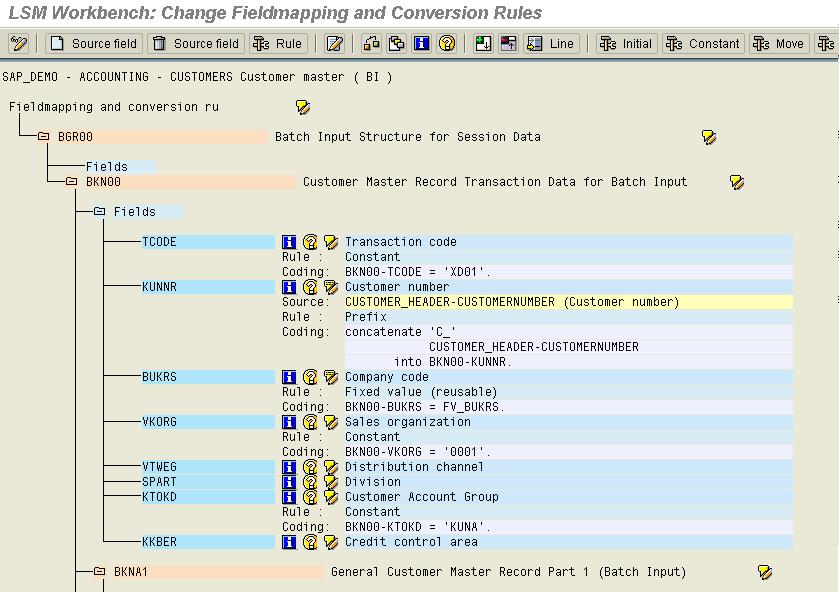Click help icon beside Company code

(x=310, y=377)
